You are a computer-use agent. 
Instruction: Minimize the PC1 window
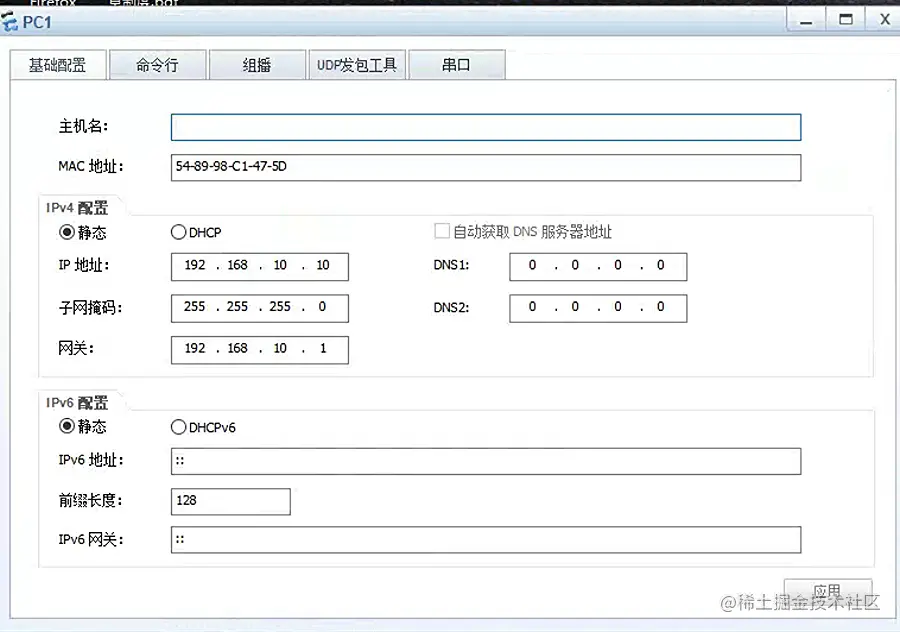(806, 21)
